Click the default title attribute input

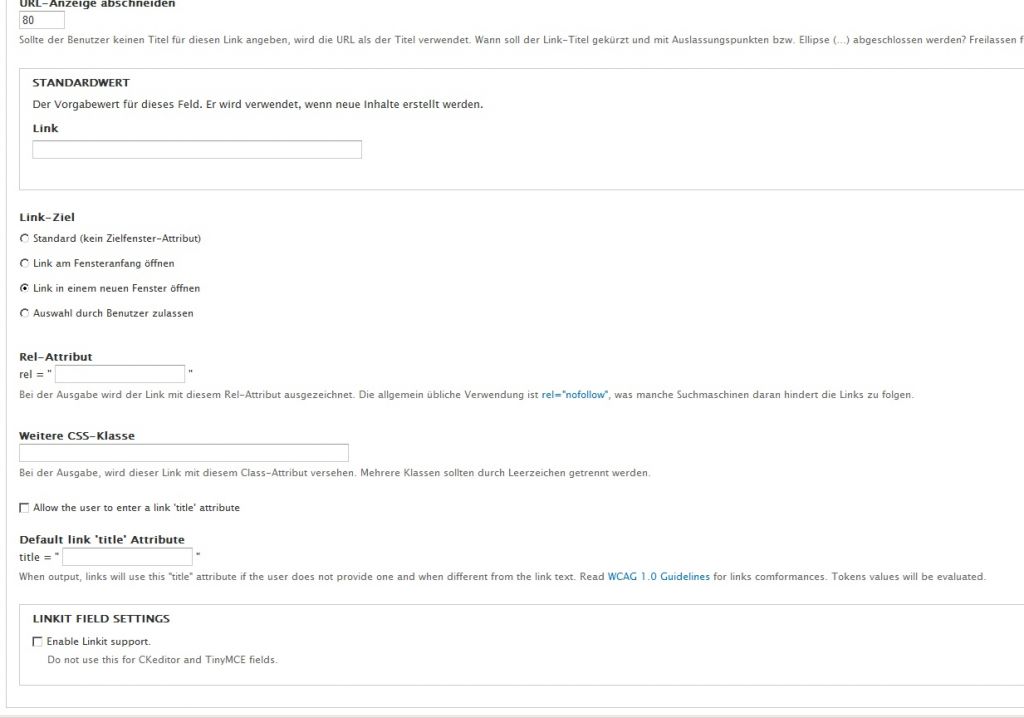pyautogui.click(x=127, y=557)
